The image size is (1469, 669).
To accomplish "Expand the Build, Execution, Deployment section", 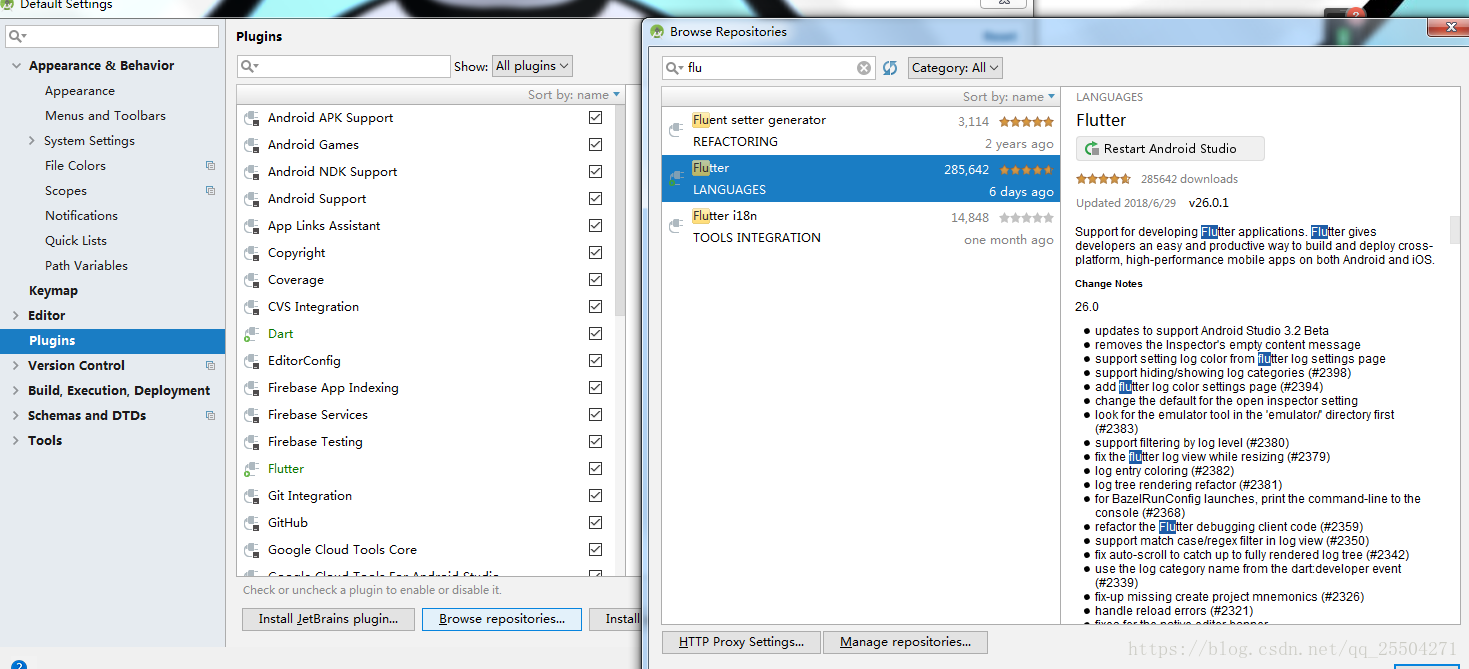I will tap(15, 391).
